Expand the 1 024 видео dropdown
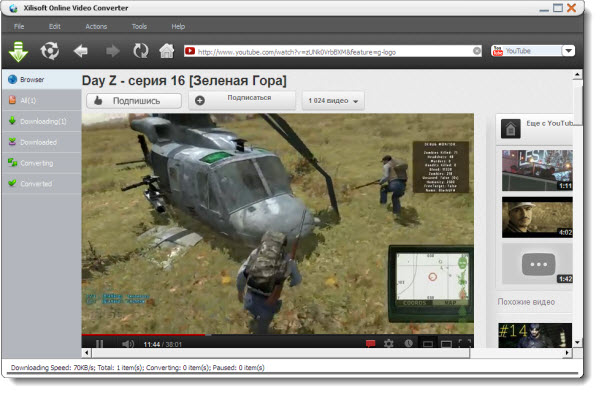Image resolution: width=600 pixels, height=393 pixels. [x=333, y=101]
